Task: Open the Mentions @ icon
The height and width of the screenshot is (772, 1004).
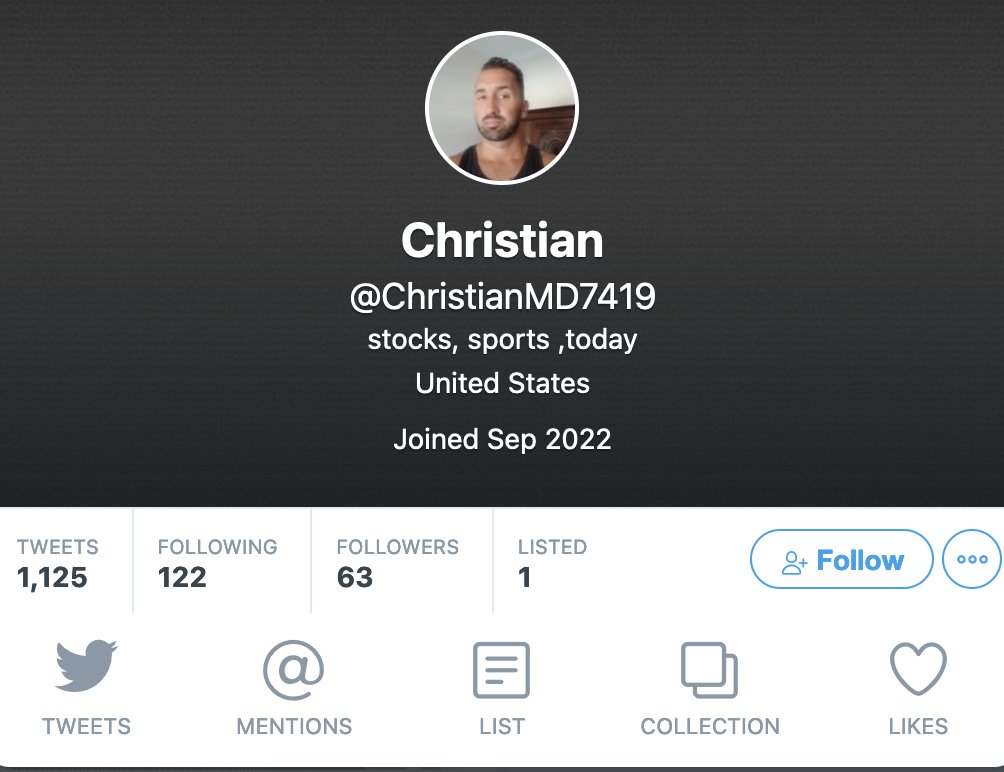Action: pyautogui.click(x=293, y=670)
